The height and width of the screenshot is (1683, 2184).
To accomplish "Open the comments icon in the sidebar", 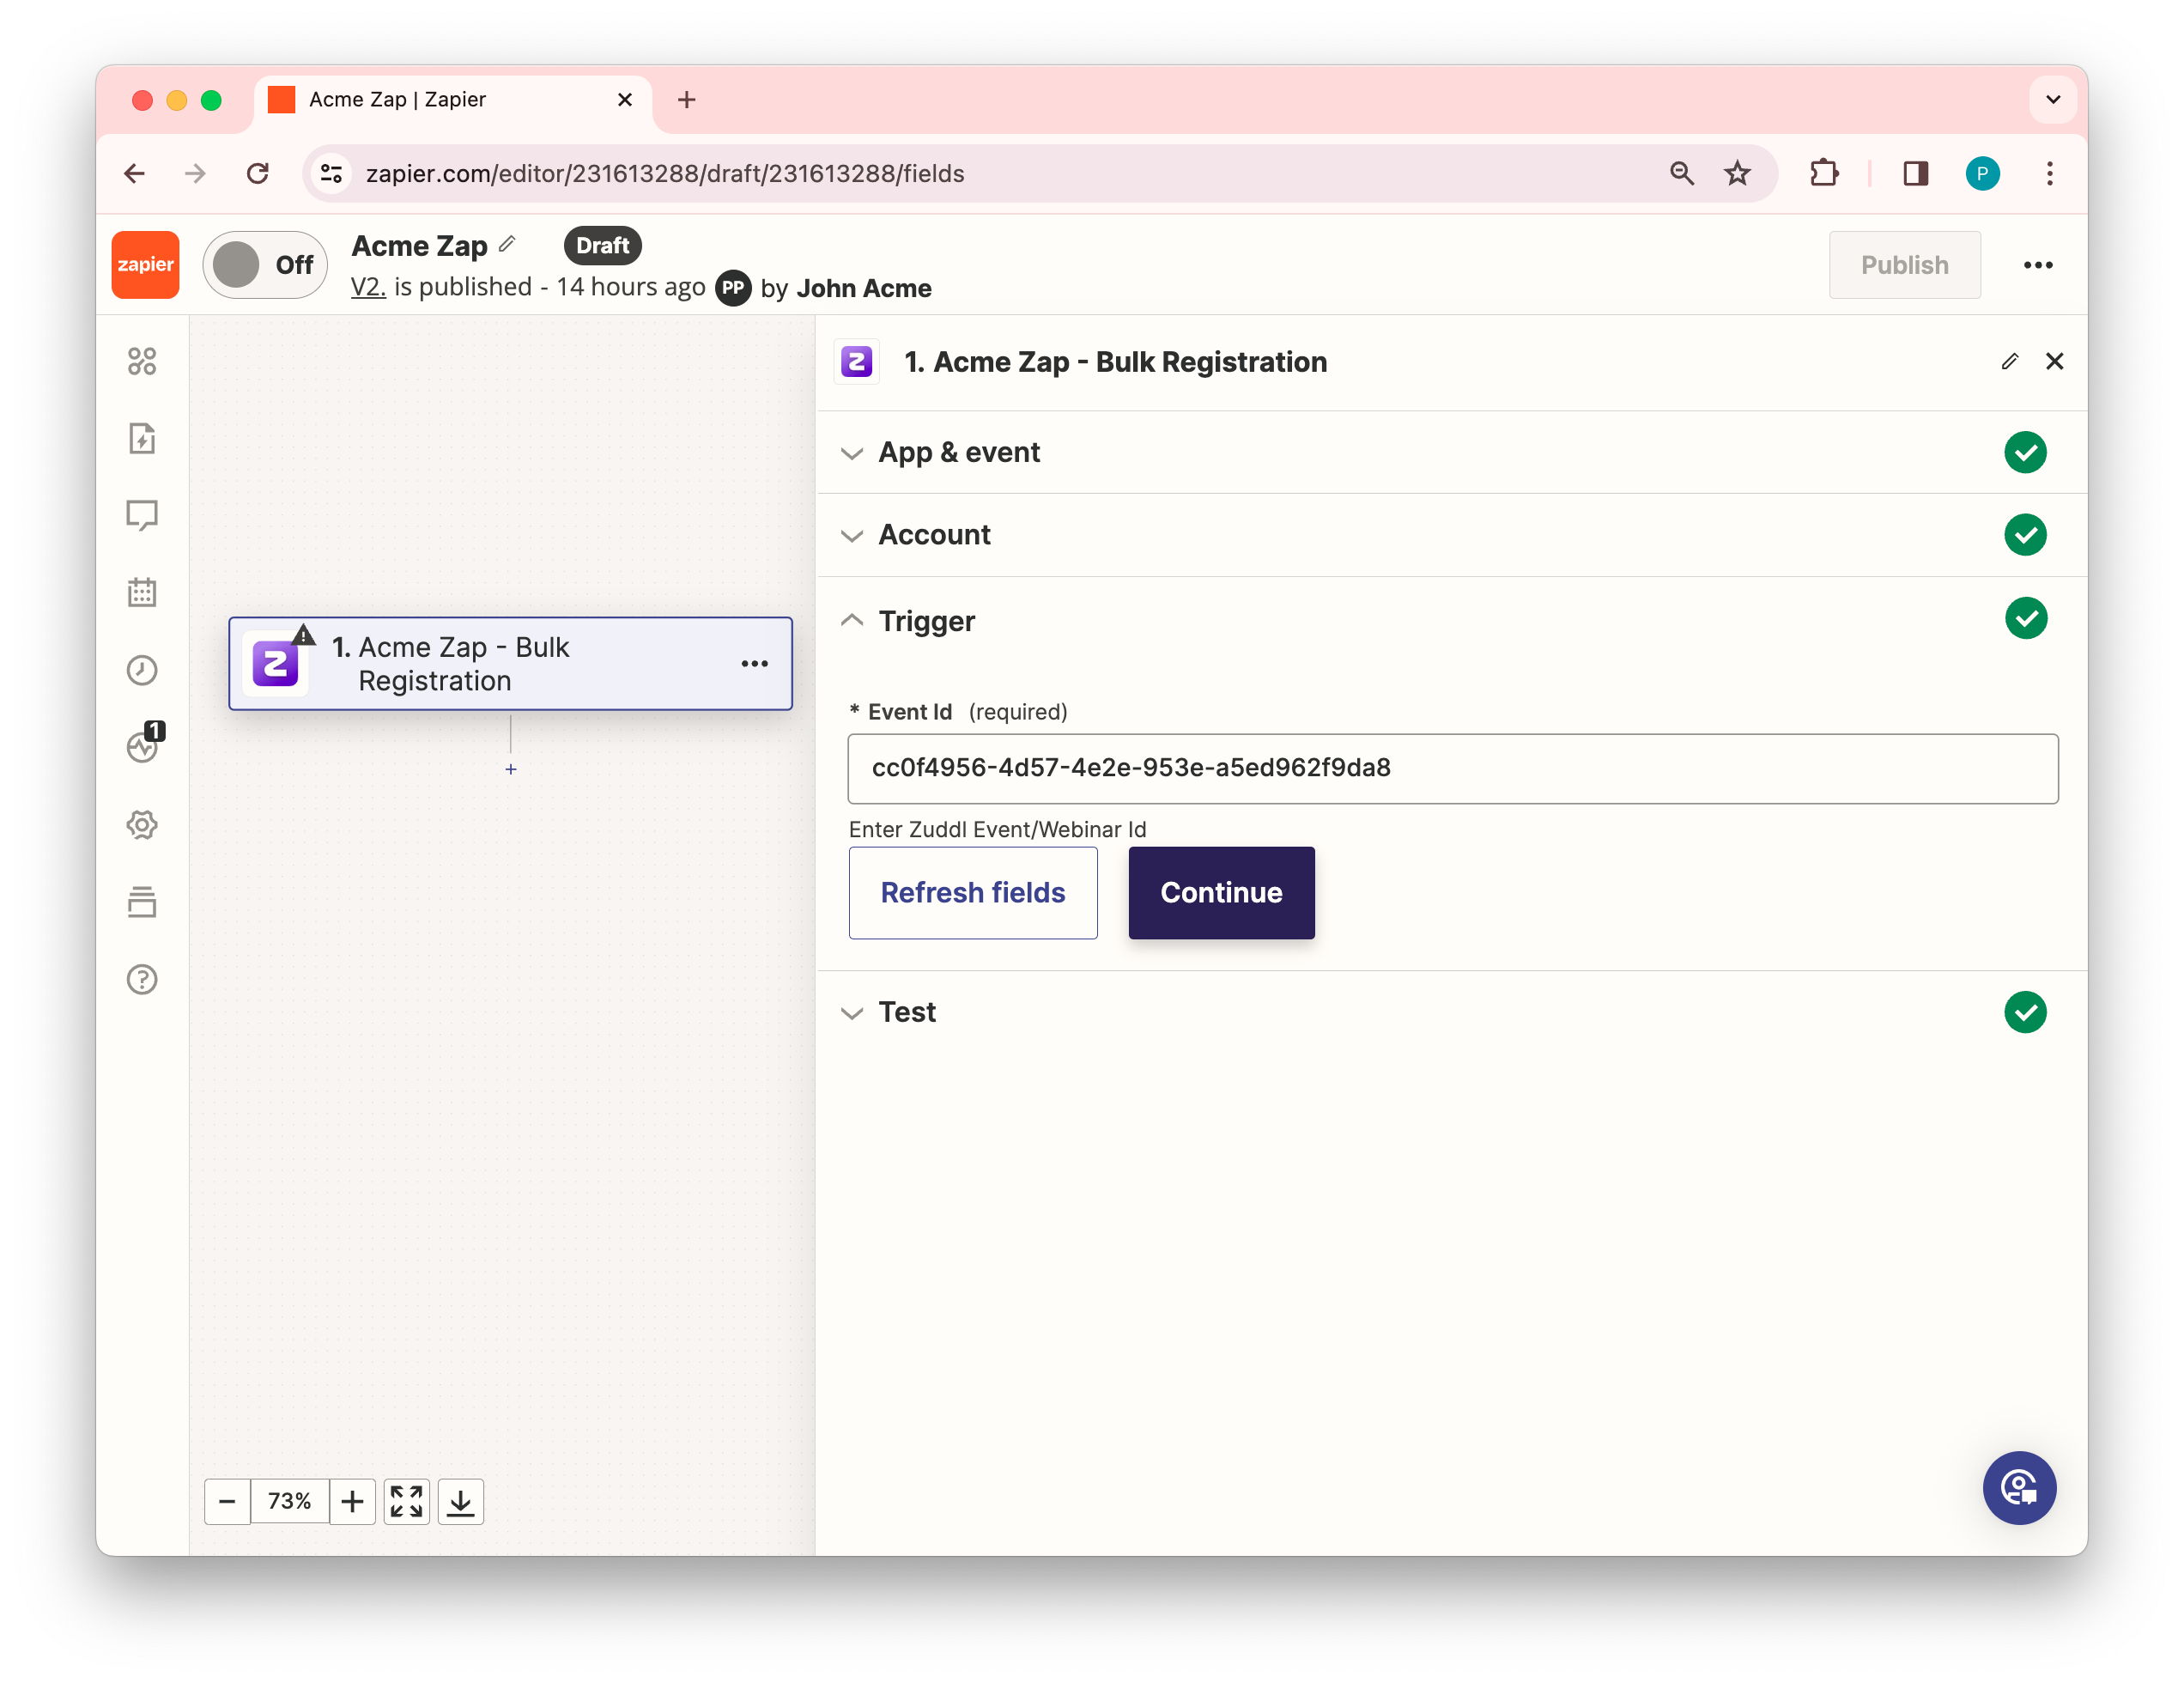I will click(142, 515).
